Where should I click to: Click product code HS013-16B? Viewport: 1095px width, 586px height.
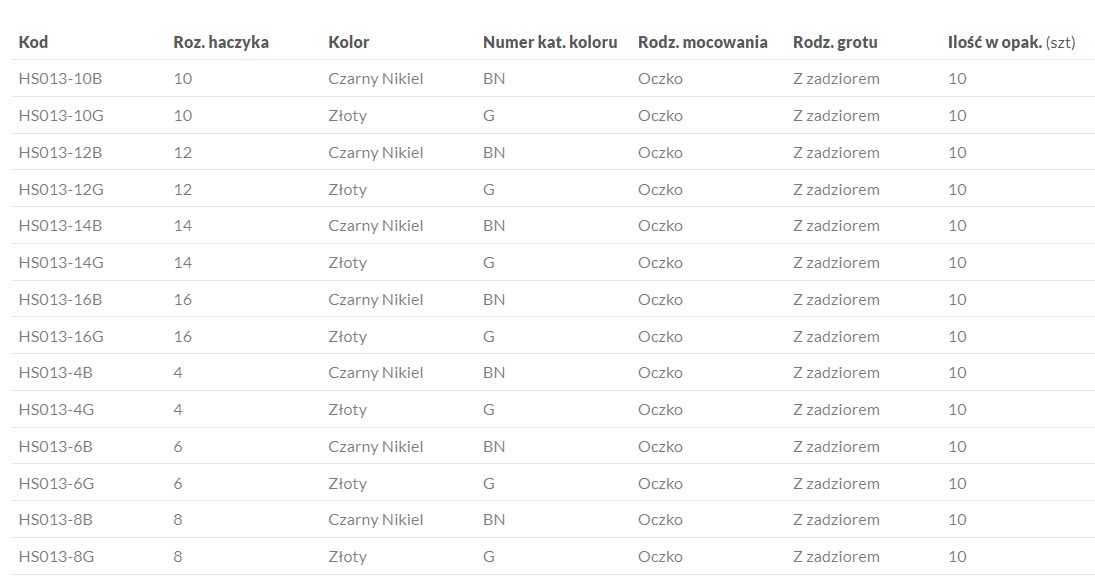[x=60, y=299]
